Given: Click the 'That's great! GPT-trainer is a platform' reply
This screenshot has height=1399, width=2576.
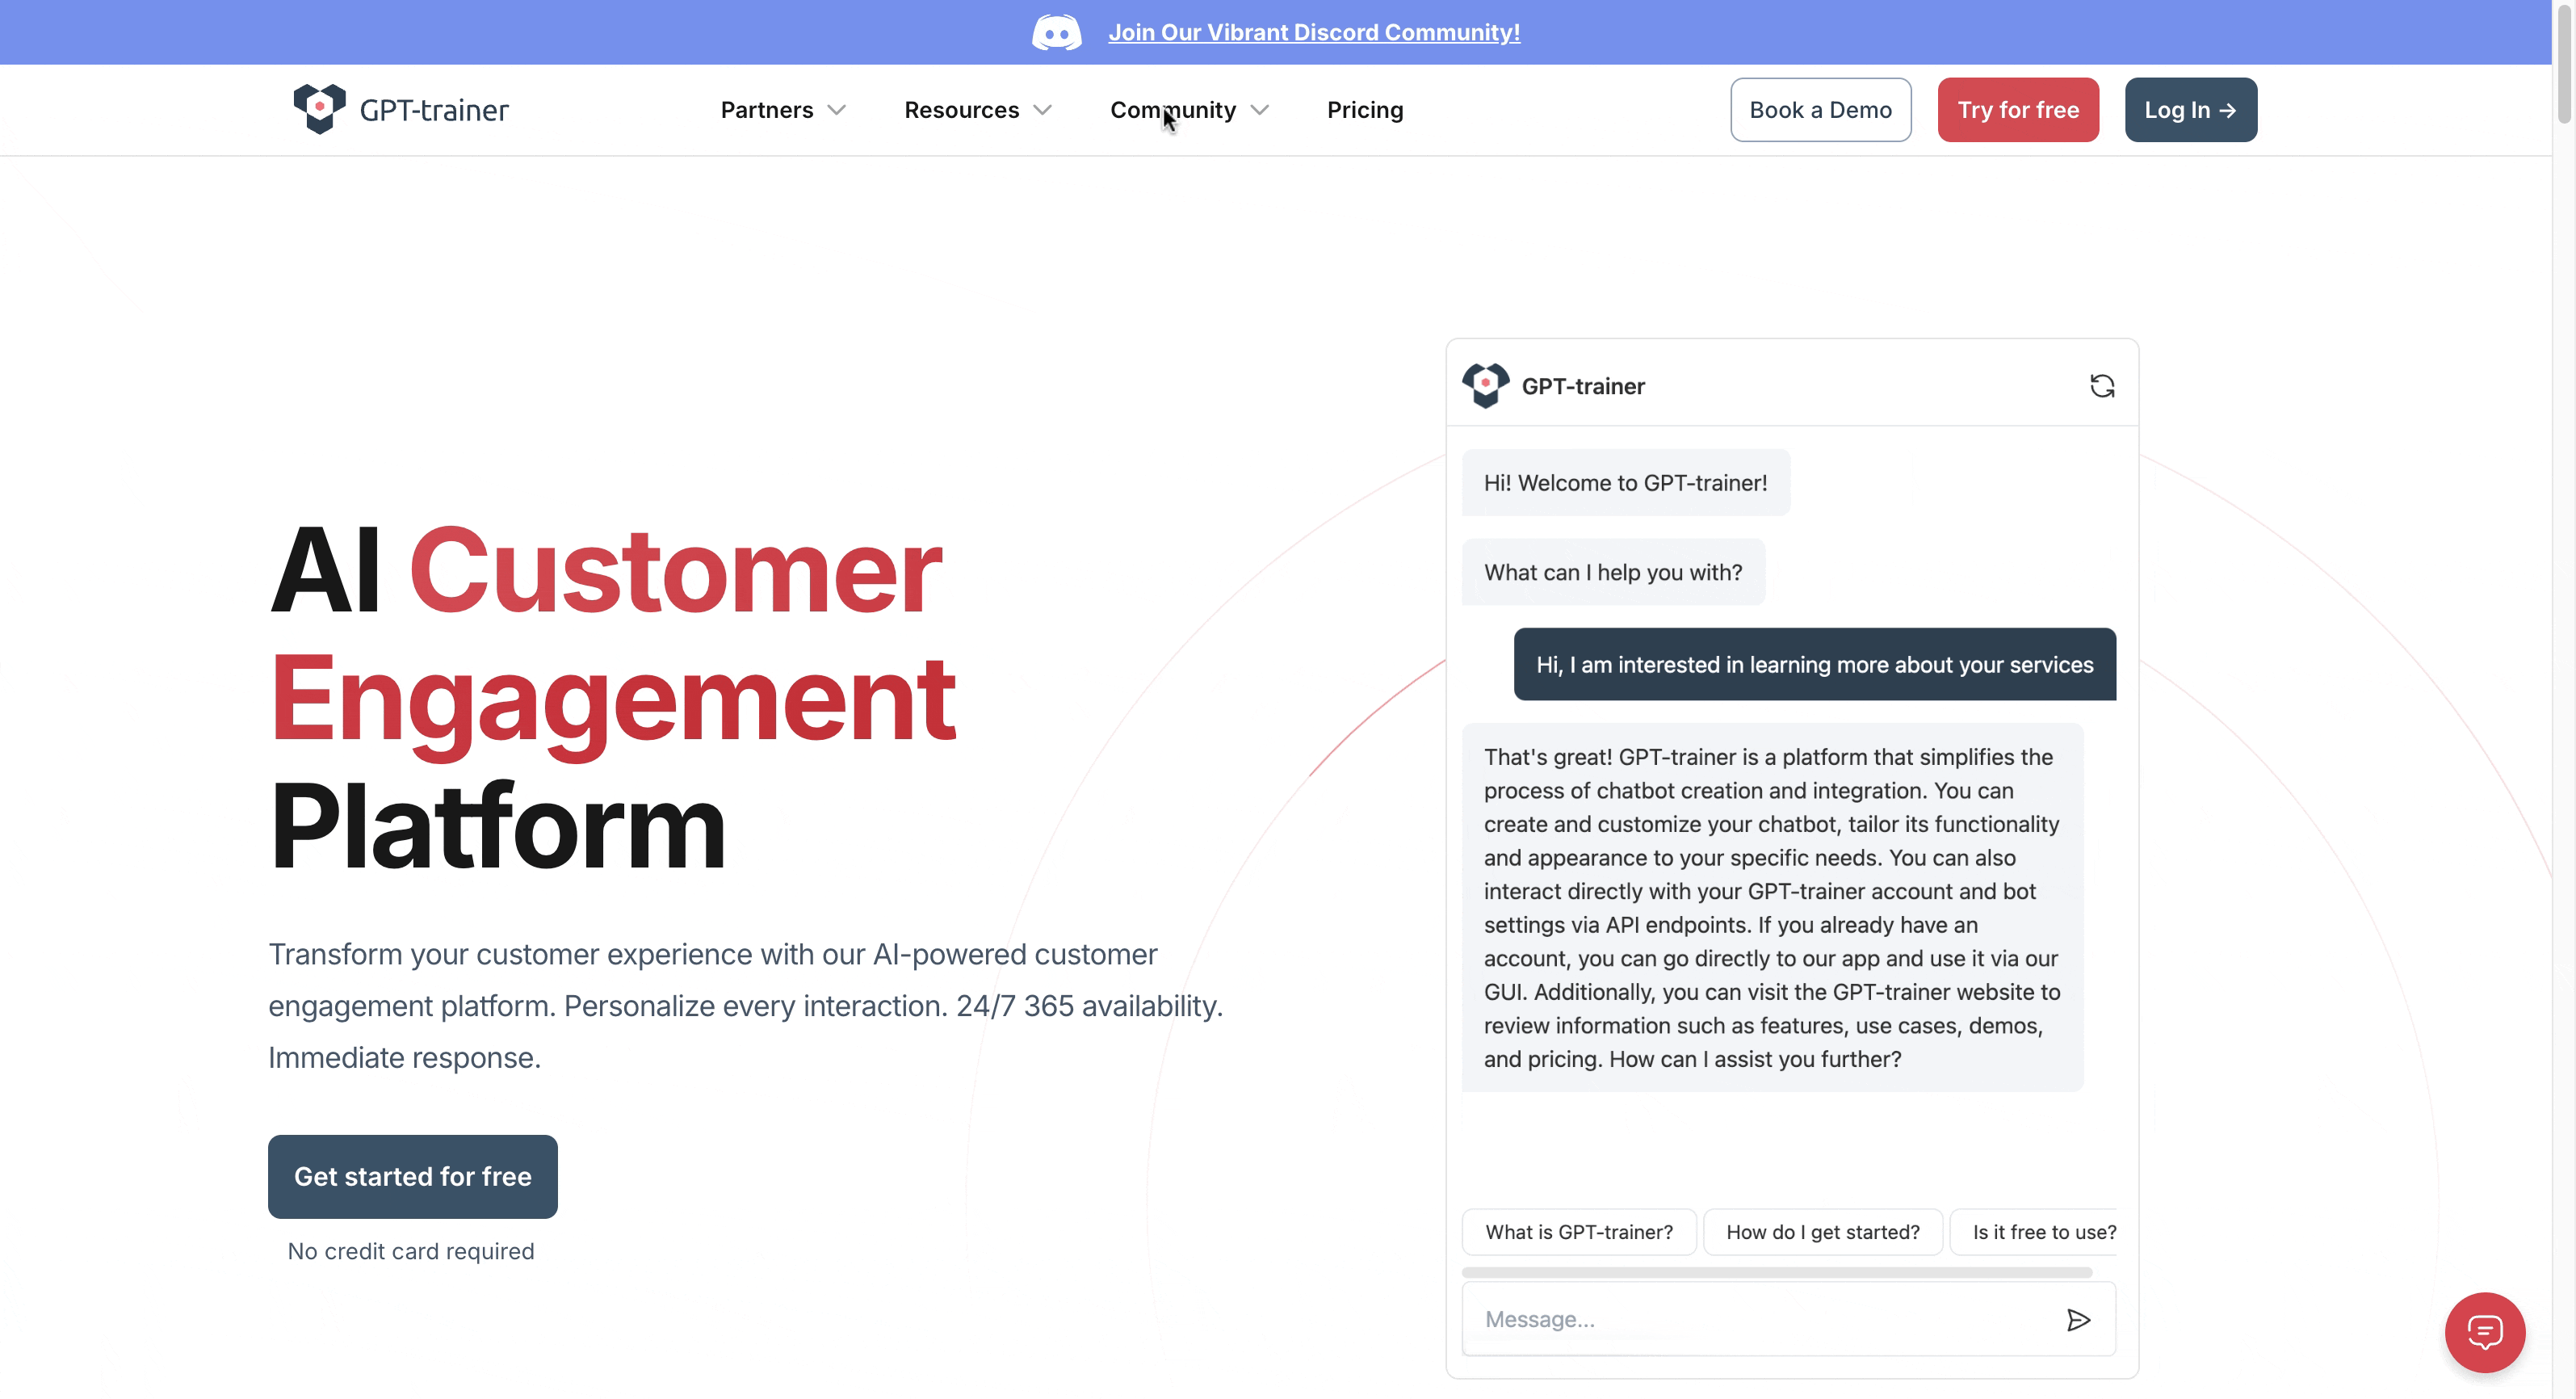Looking at the screenshot, I should point(1772,907).
